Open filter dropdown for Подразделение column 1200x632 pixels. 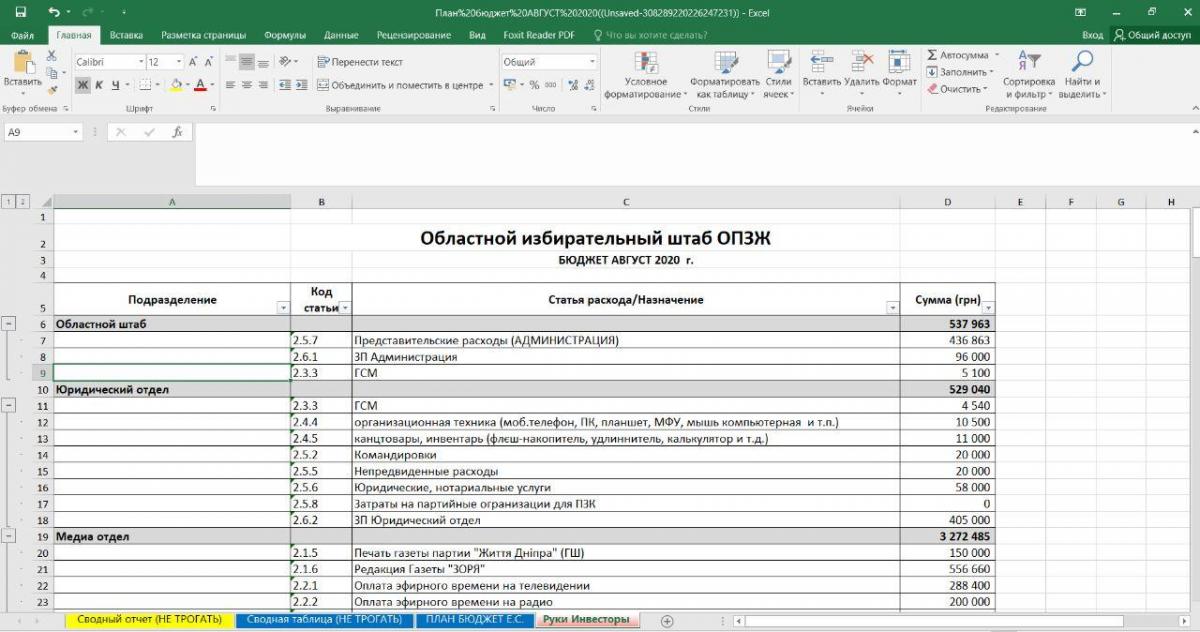(x=282, y=308)
